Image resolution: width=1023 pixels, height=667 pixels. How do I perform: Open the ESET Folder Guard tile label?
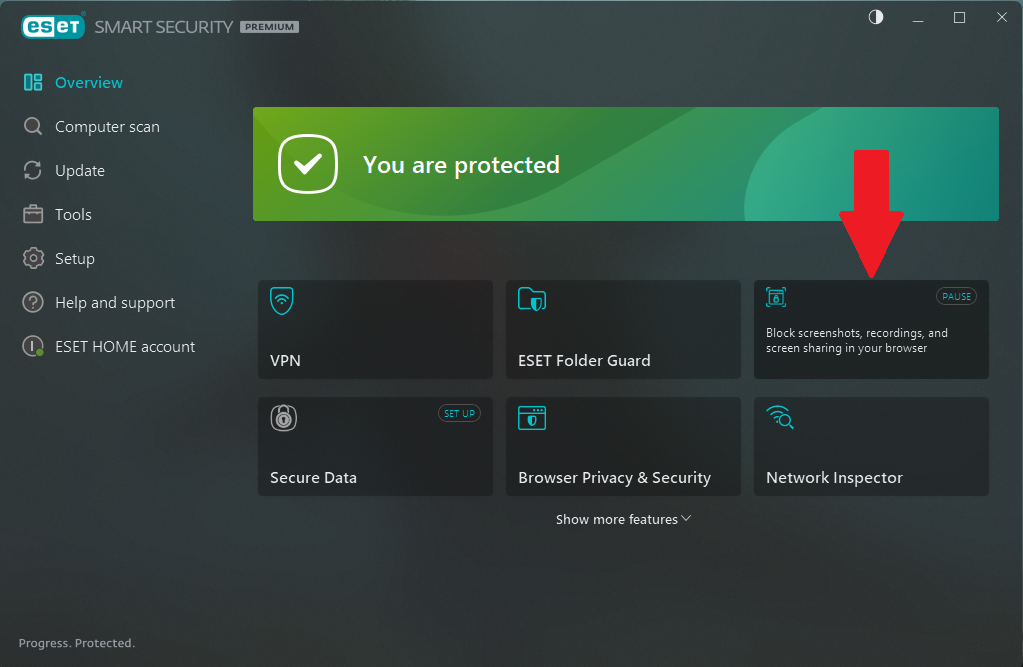(x=584, y=360)
